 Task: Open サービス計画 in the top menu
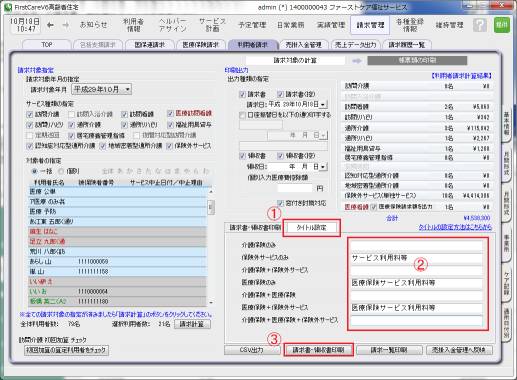tap(212, 25)
